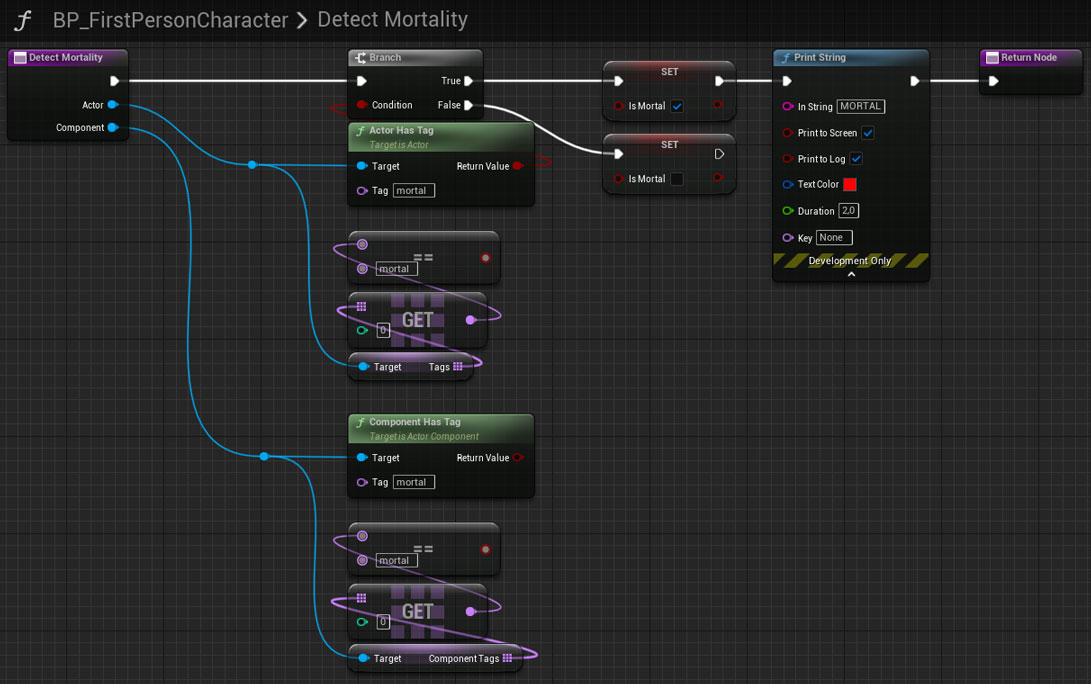
Task: Click the lower GET node output pin
Action: click(x=470, y=612)
